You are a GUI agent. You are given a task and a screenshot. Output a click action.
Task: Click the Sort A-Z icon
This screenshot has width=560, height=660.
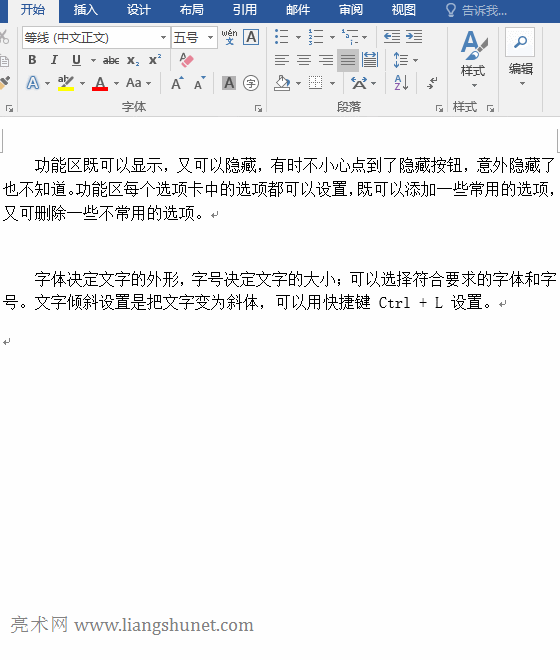pyautogui.click(x=401, y=83)
